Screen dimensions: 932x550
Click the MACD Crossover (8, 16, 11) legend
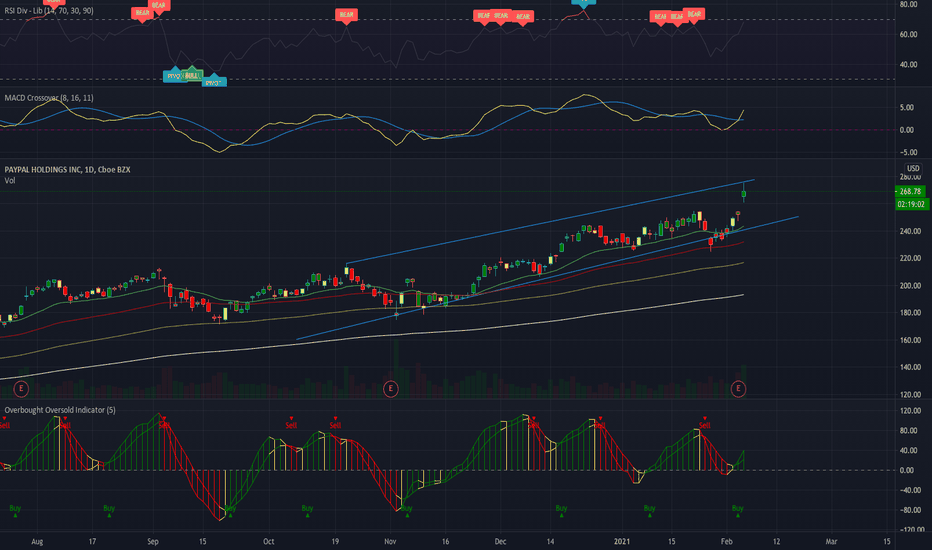tap(49, 98)
